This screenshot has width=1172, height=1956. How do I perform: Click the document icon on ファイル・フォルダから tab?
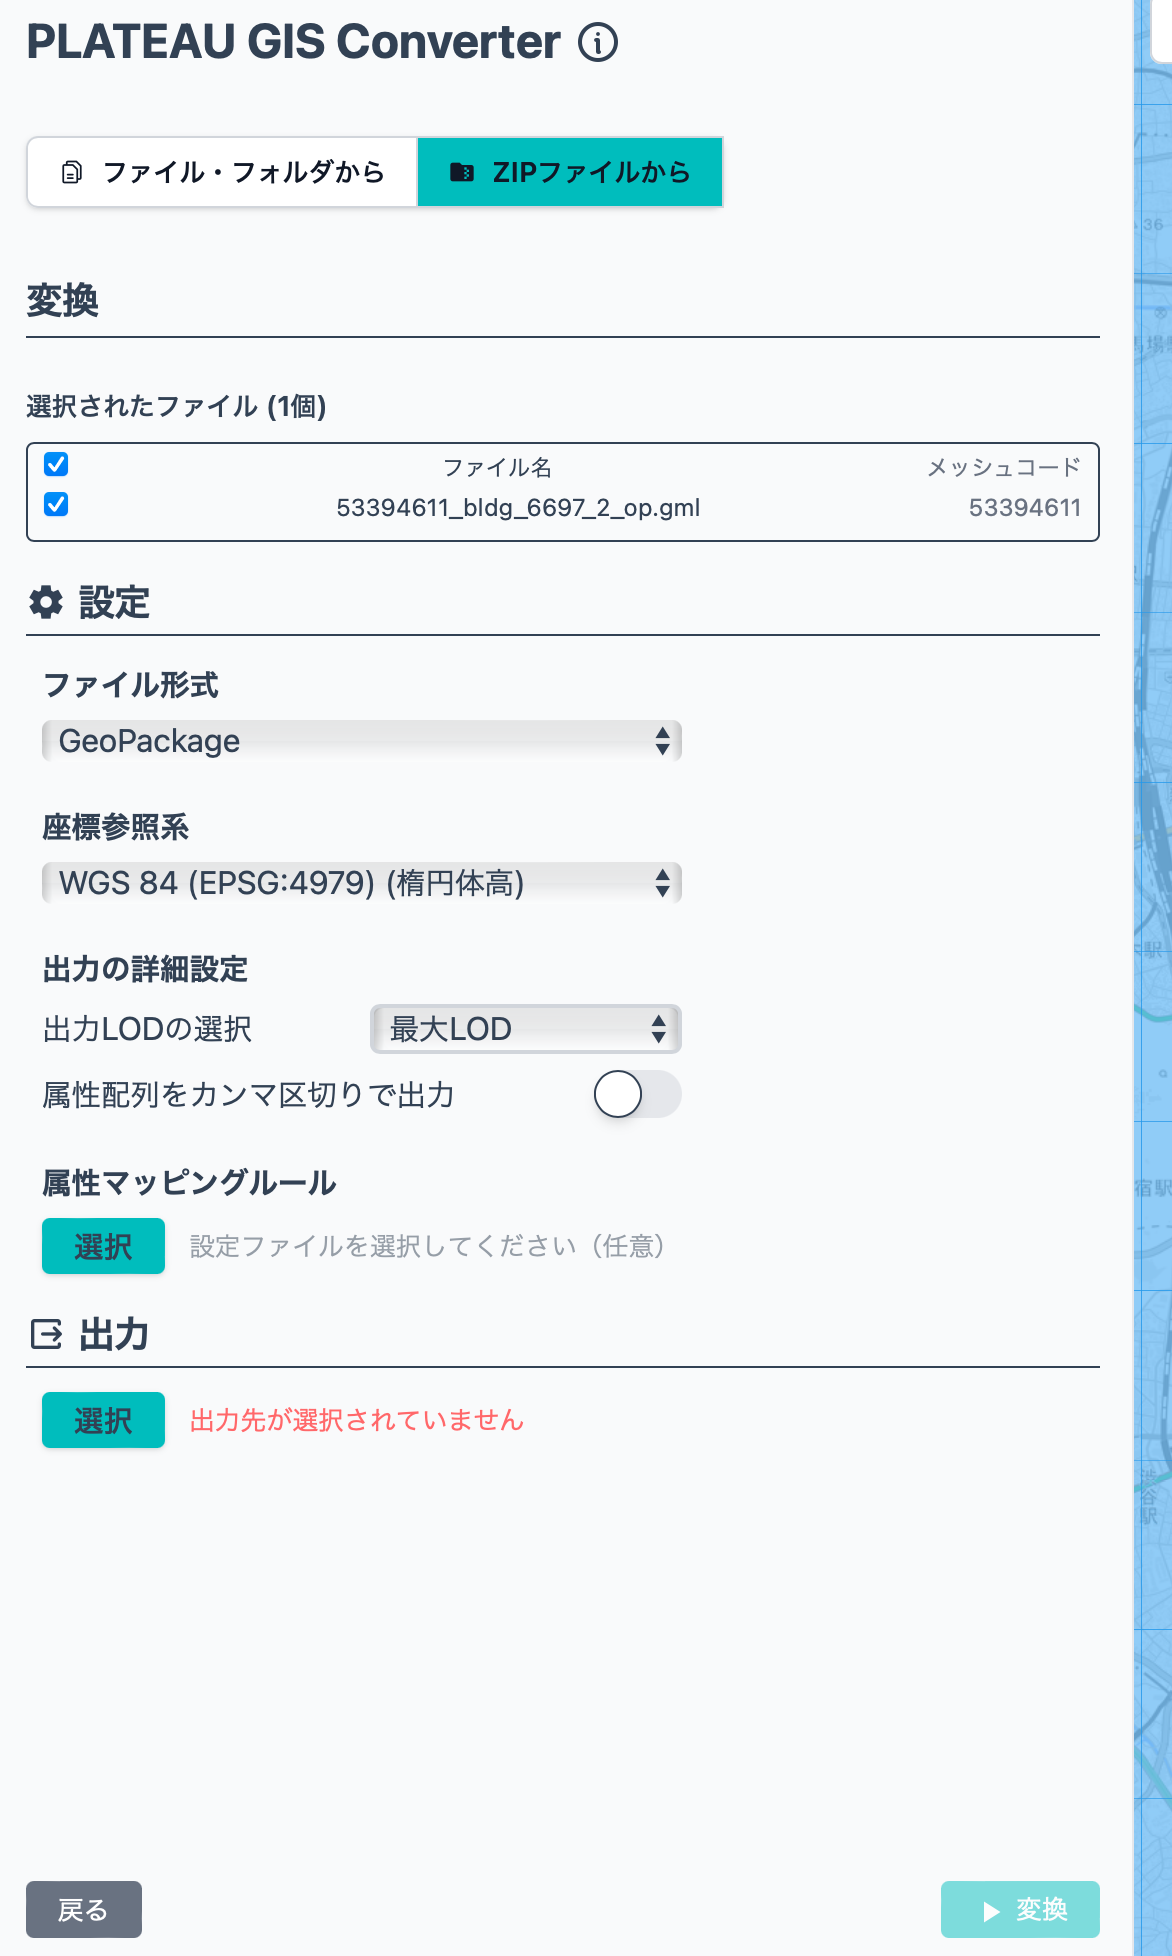70,171
